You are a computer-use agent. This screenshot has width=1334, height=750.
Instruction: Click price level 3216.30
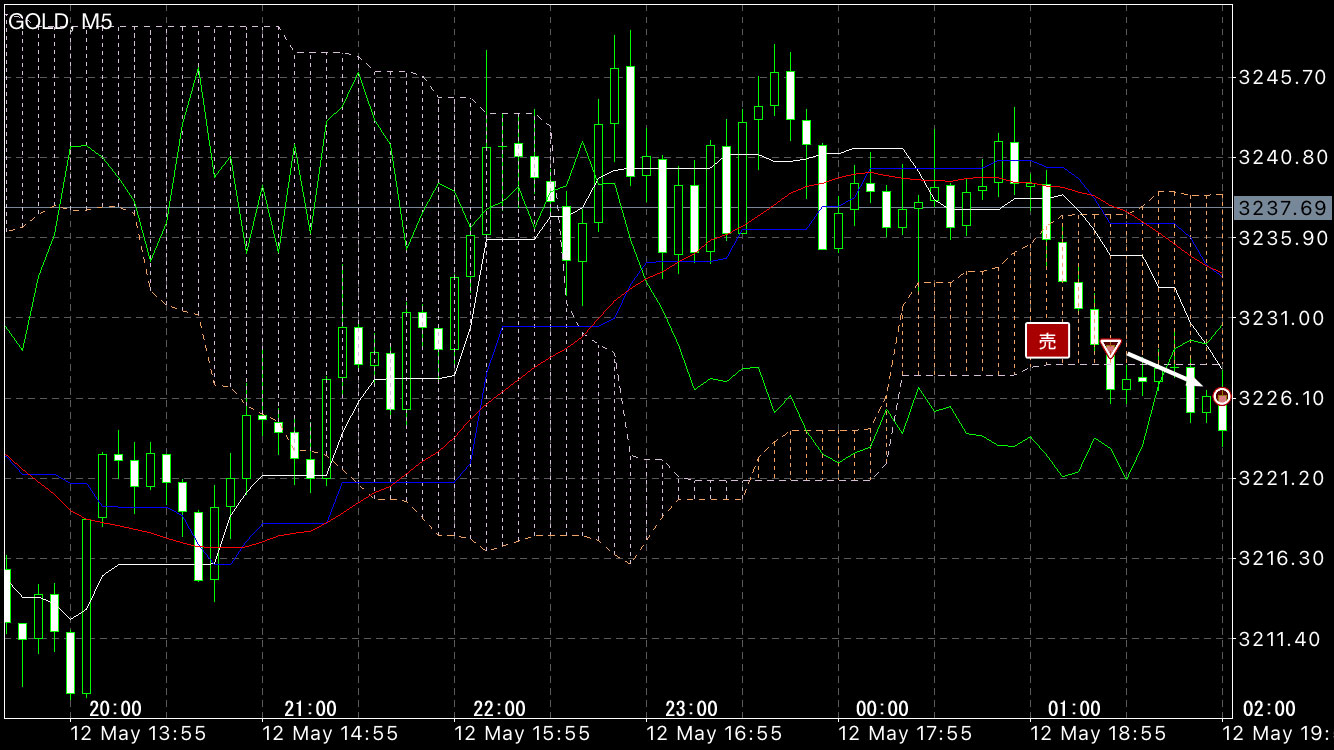[1282, 558]
